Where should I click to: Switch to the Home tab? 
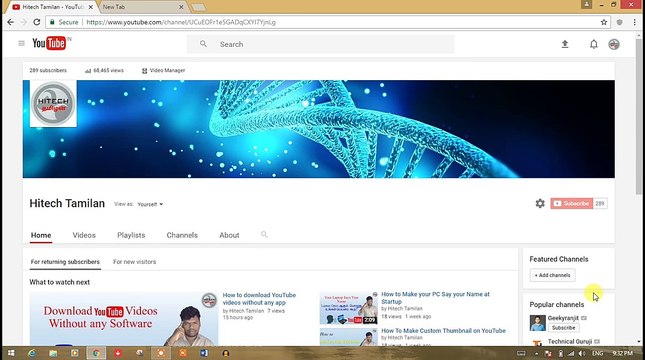[41, 235]
